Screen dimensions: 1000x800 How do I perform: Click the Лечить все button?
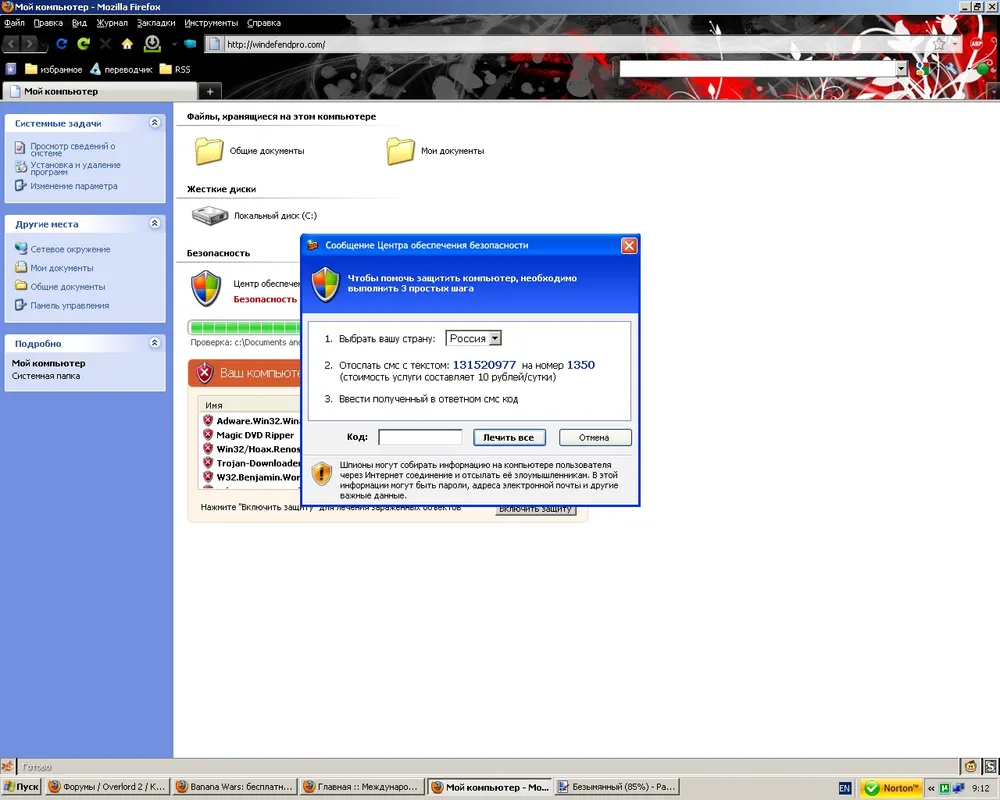[509, 438]
